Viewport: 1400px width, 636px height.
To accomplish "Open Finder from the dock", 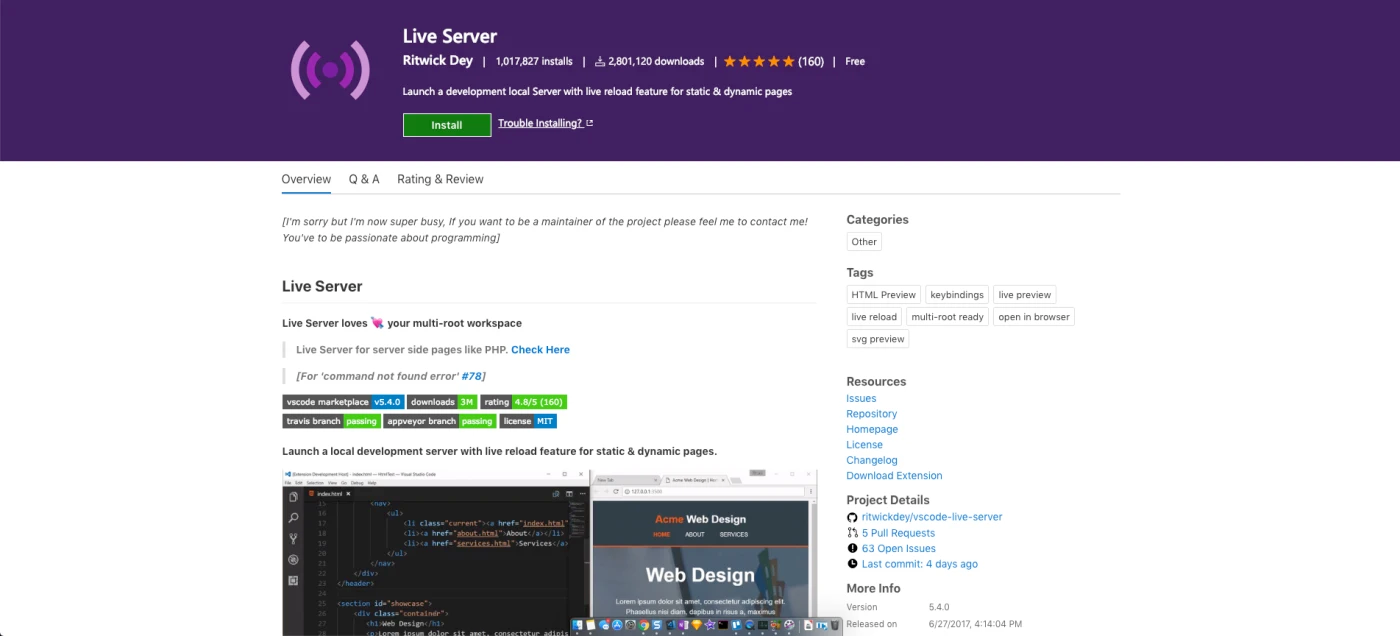I will click(x=577, y=625).
